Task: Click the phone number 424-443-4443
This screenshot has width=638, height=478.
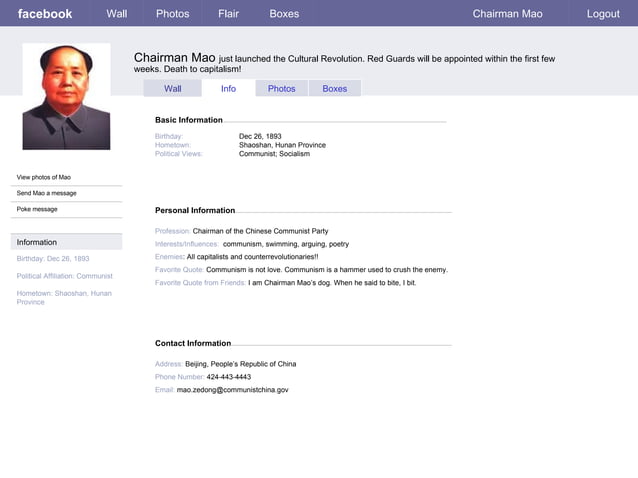Action: (229, 377)
